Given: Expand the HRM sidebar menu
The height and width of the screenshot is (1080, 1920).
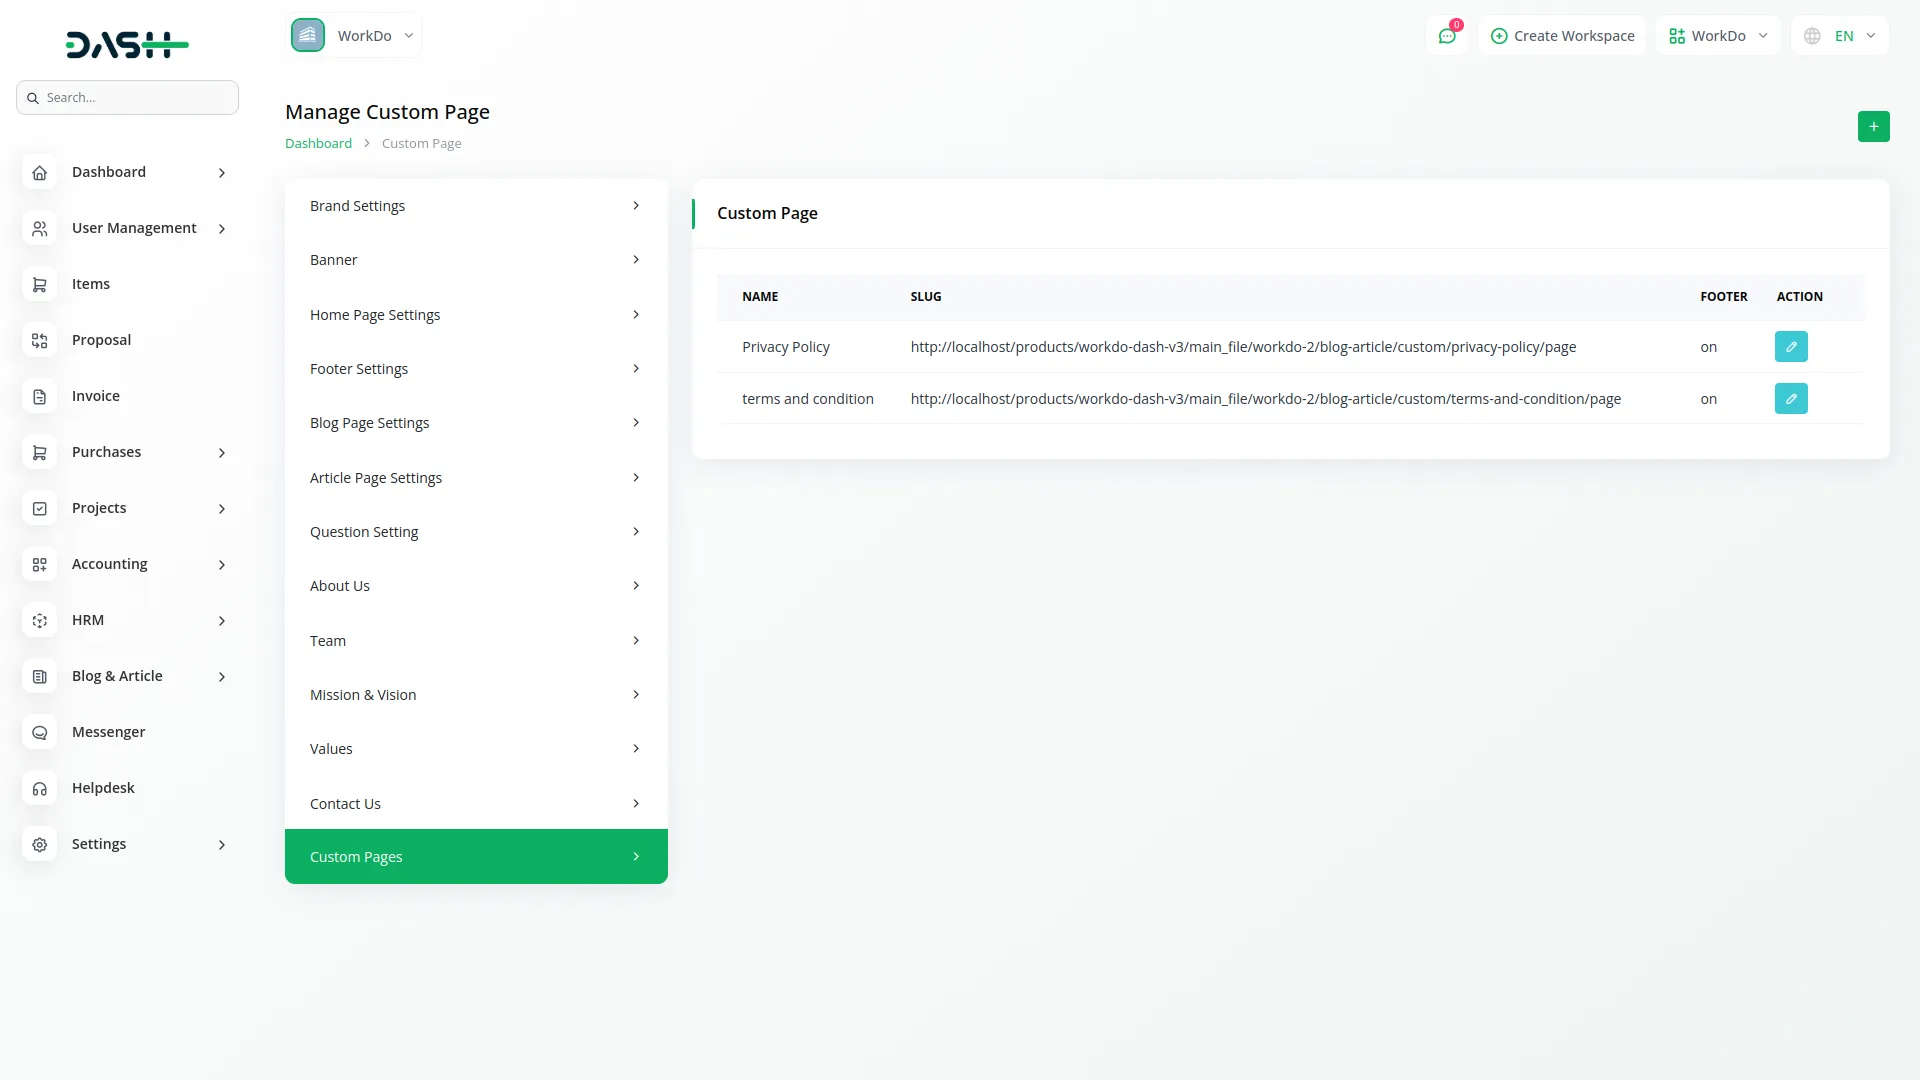Looking at the screenshot, I should click(x=127, y=621).
